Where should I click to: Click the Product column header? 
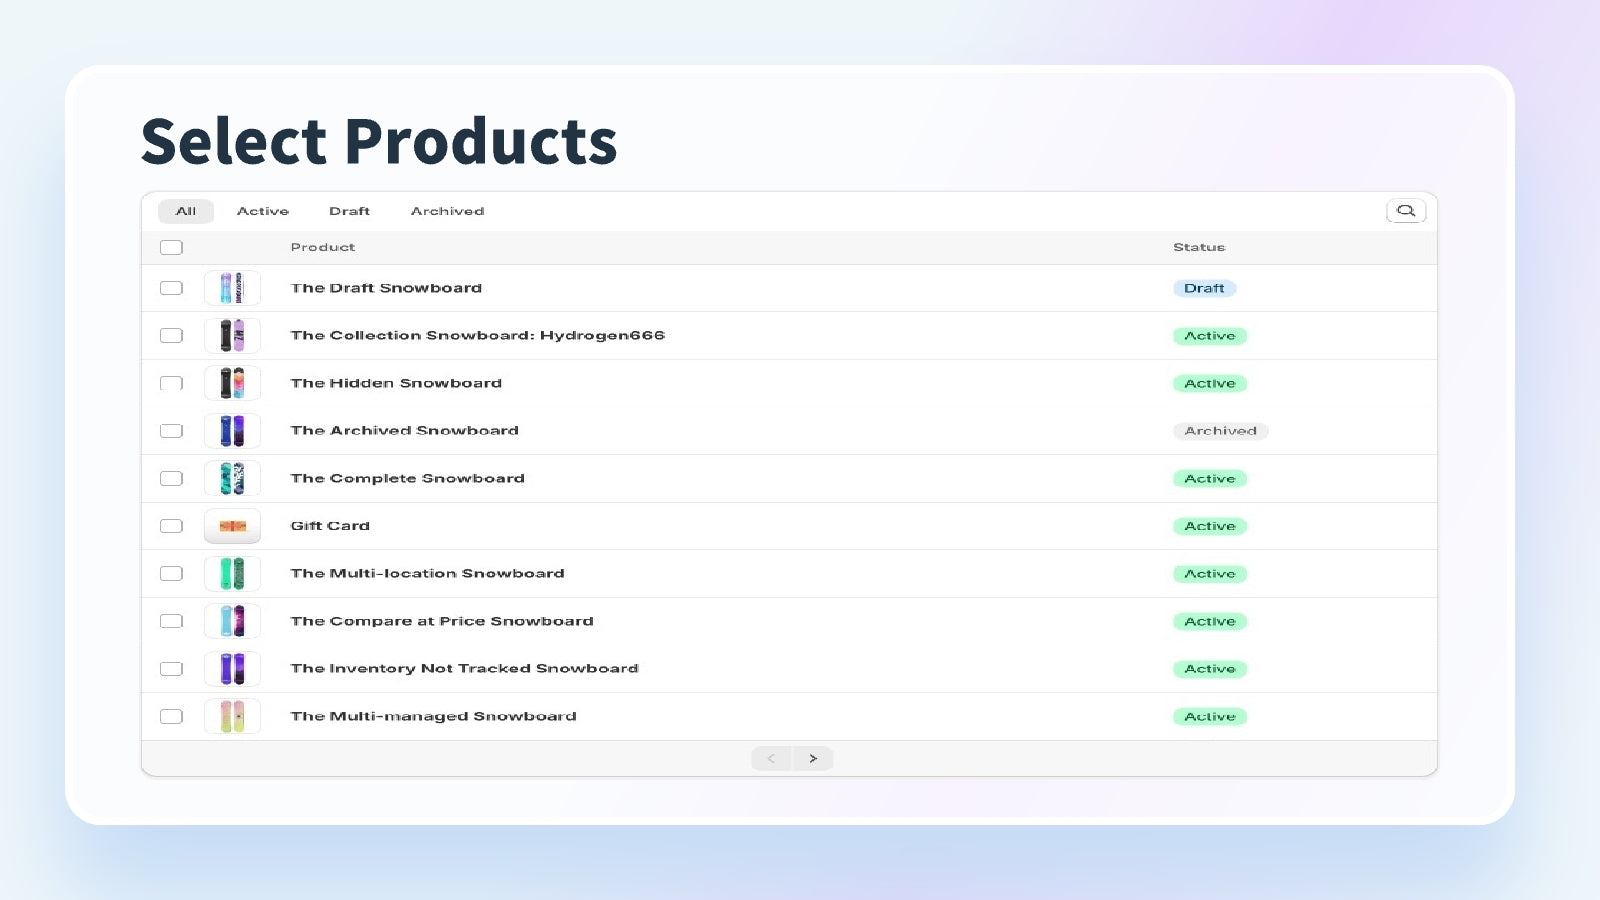coord(322,247)
